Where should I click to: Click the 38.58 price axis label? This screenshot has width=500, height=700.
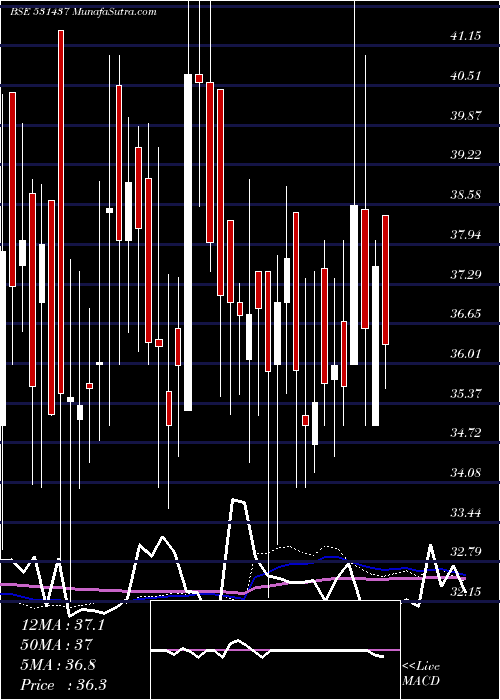pos(466,194)
